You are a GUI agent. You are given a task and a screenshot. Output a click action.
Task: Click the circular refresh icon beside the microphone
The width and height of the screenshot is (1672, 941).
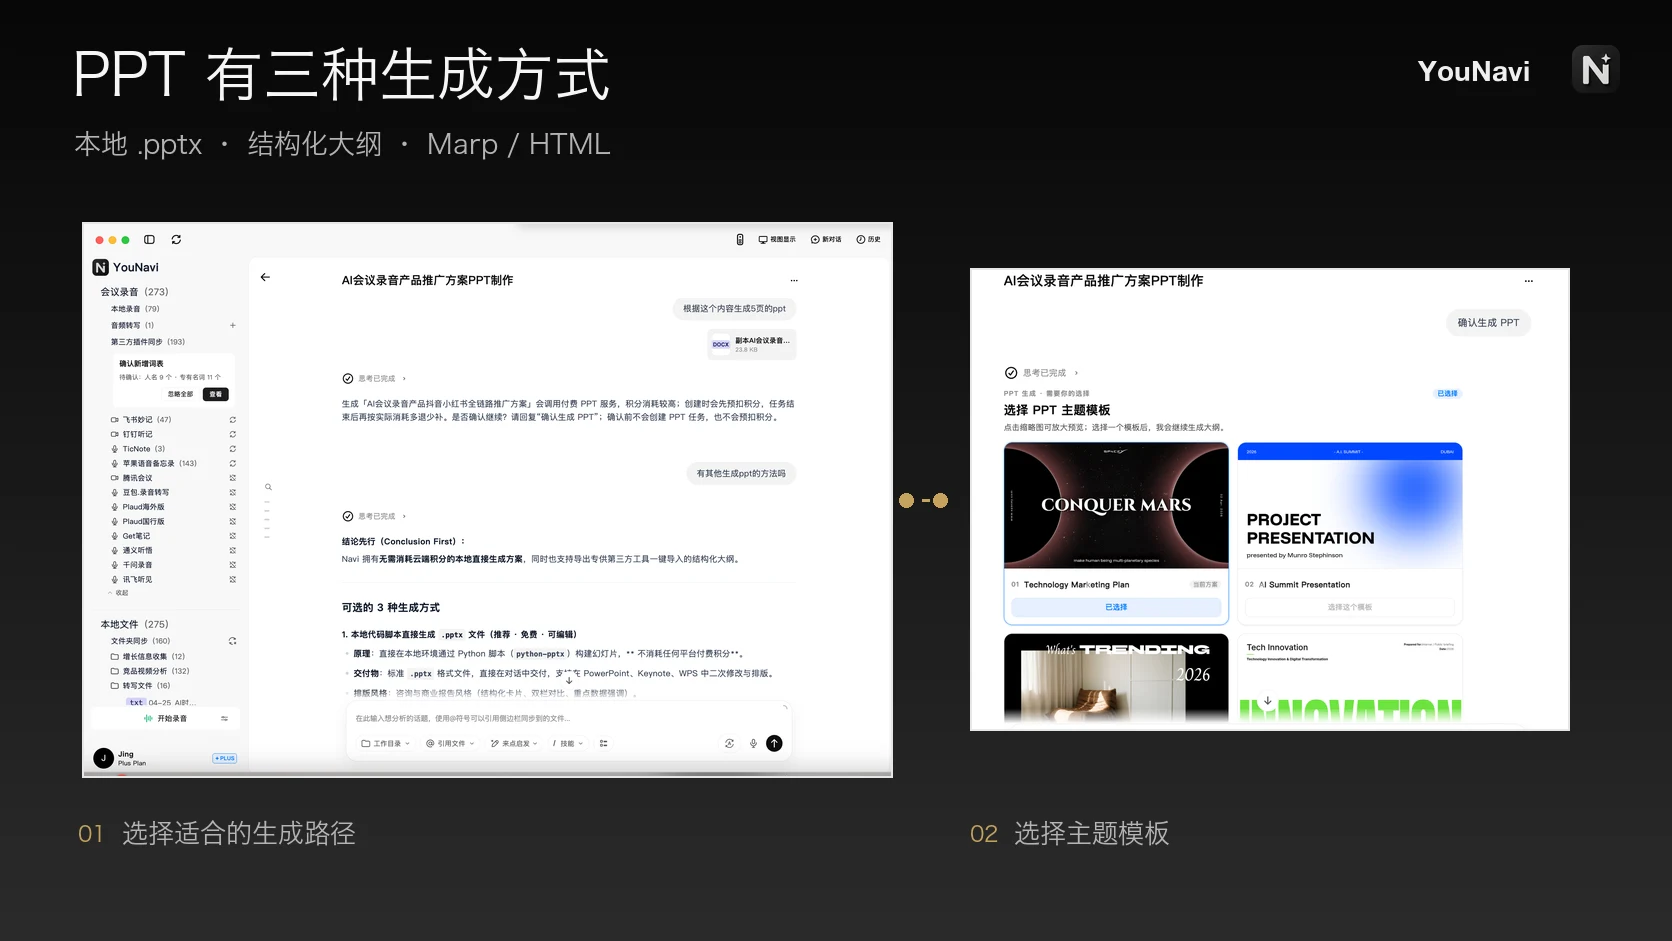pyautogui.click(x=729, y=744)
